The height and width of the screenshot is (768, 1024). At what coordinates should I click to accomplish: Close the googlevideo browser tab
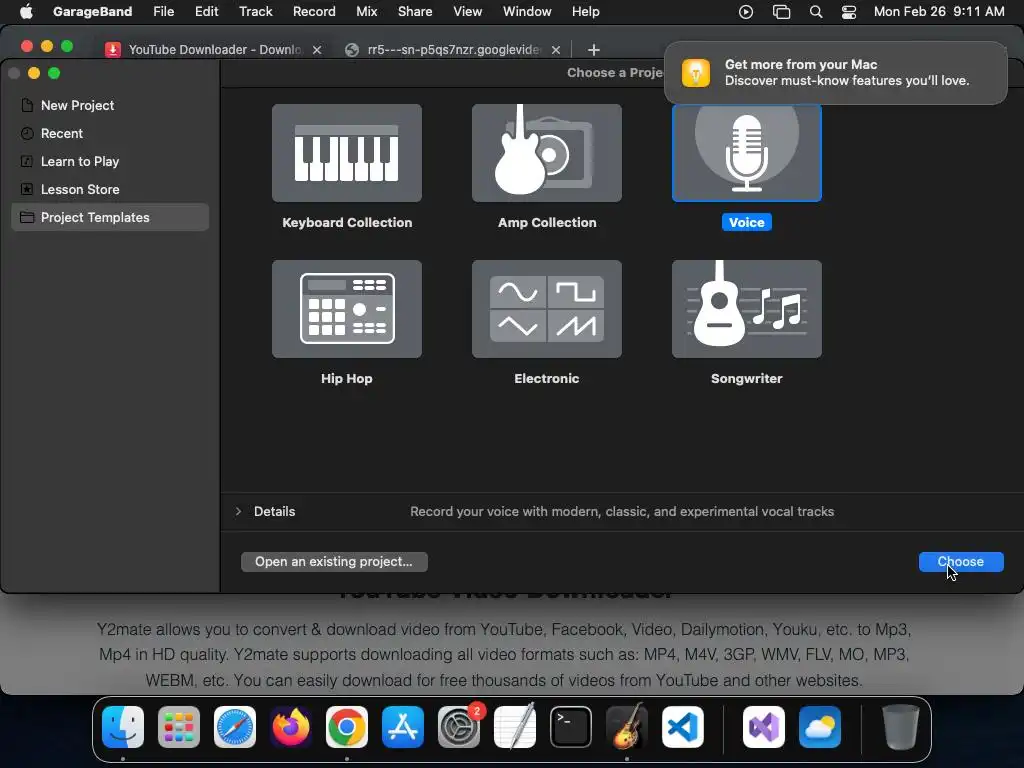coord(556,50)
